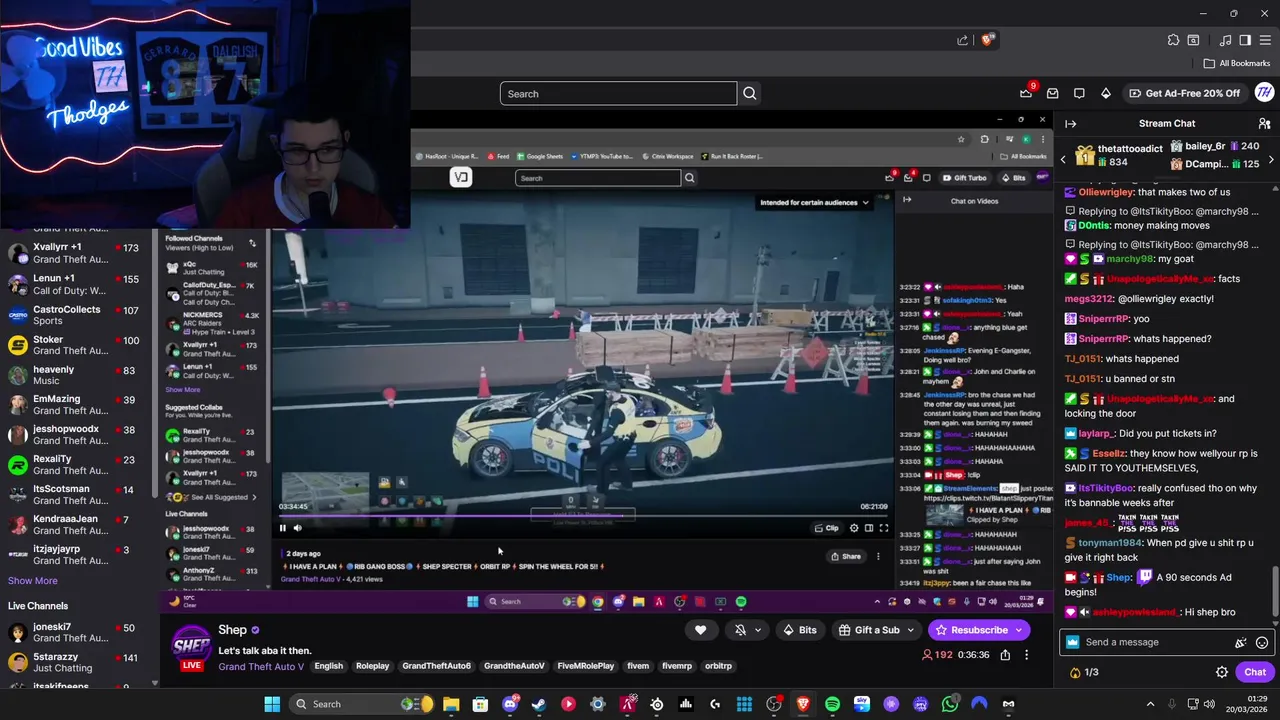Viewport: 1280px width, 720px height.
Task: Select the Roleplay tag
Action: [373, 666]
